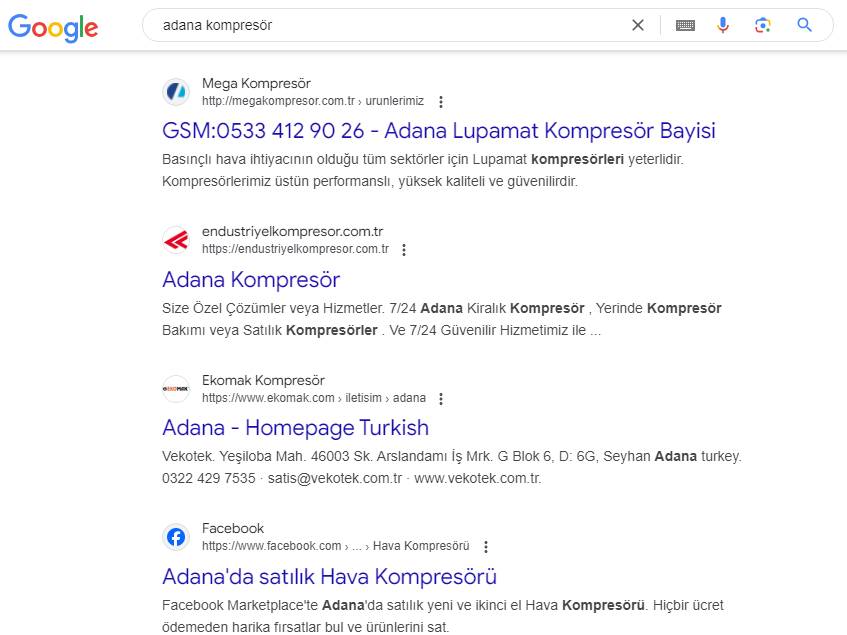Viewport: 847px width, 635px height.
Task: Open "Adana - Homepage Turkish" result
Action: [x=295, y=428]
